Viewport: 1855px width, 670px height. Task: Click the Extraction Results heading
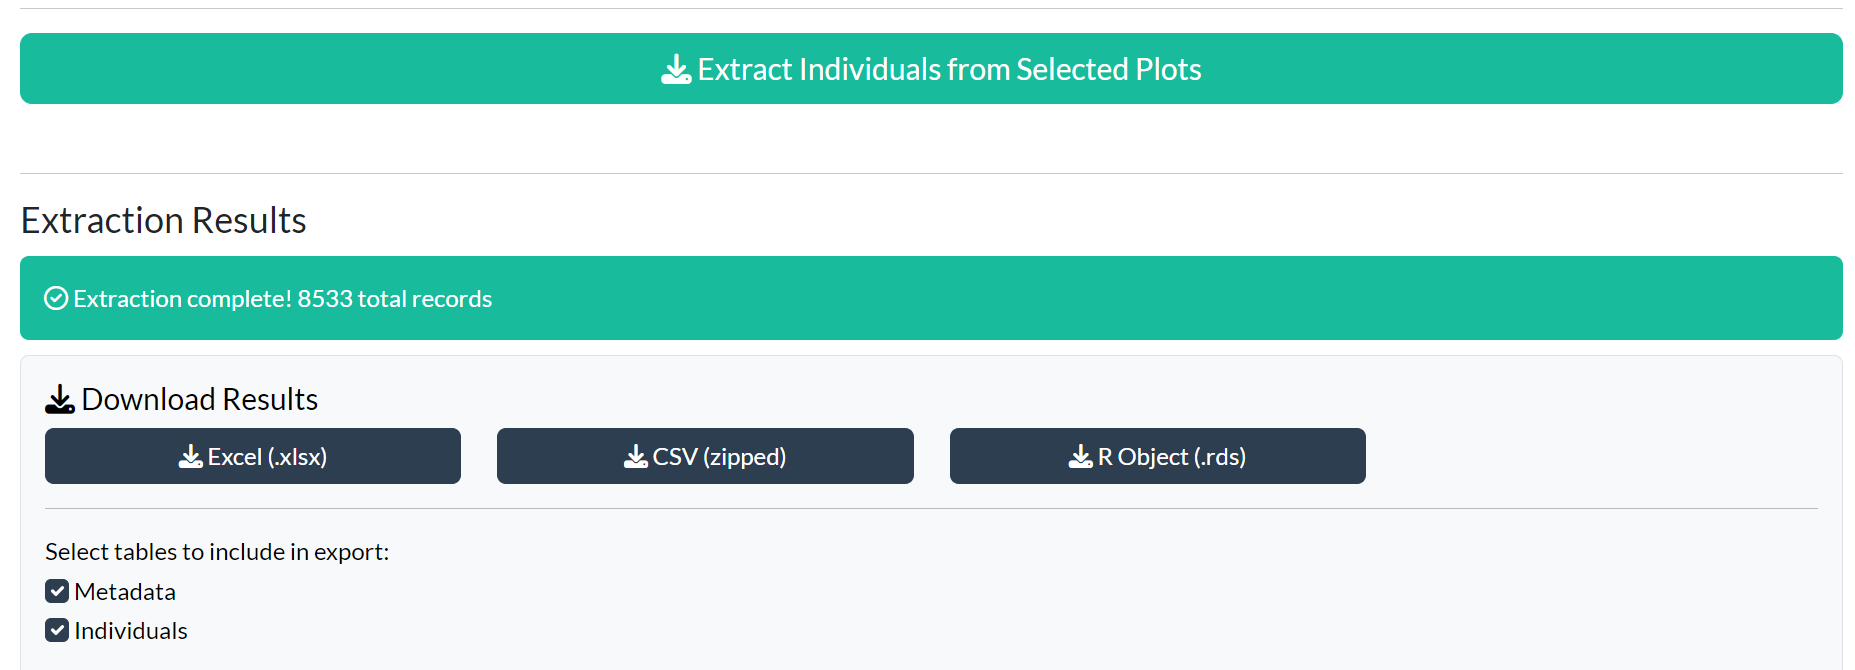164,220
